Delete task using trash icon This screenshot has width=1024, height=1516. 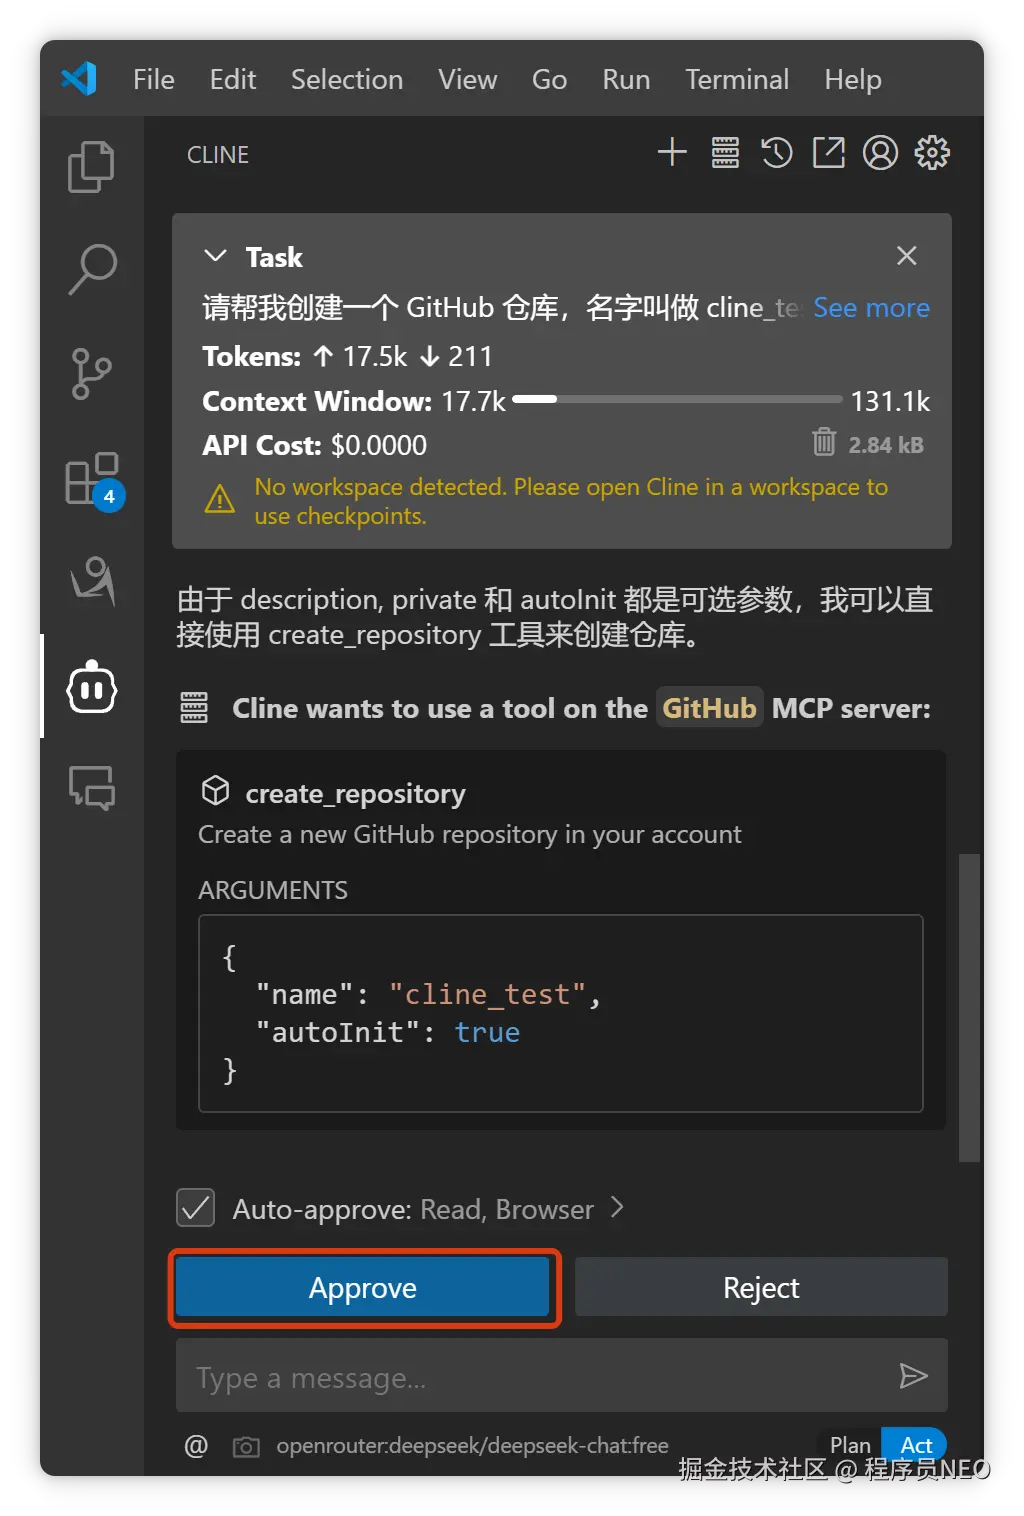pos(823,442)
